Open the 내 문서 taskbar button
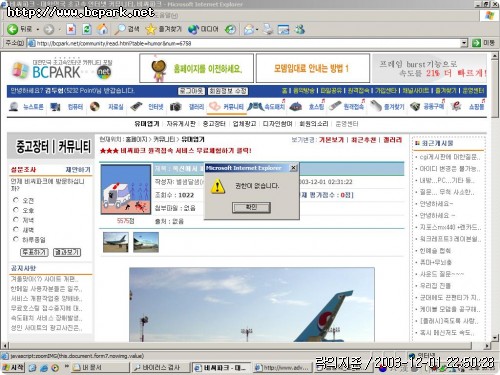The image size is (500, 375). 100,367
